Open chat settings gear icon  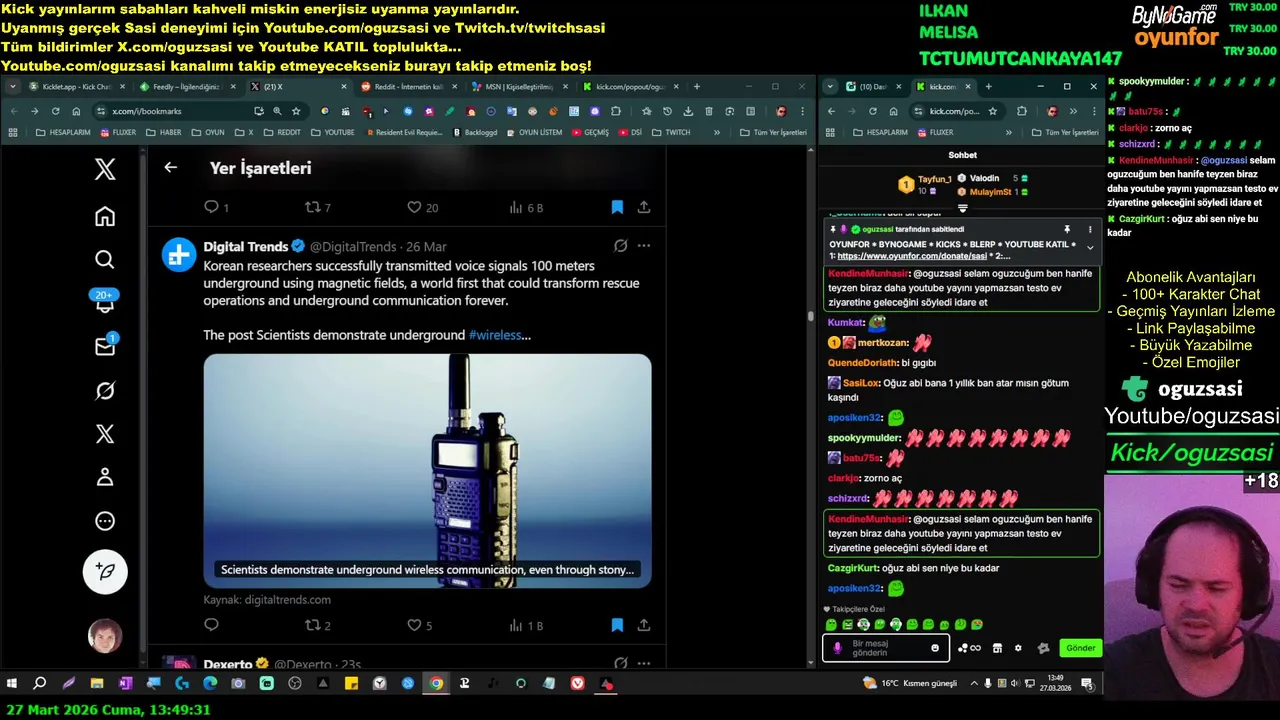1018,648
